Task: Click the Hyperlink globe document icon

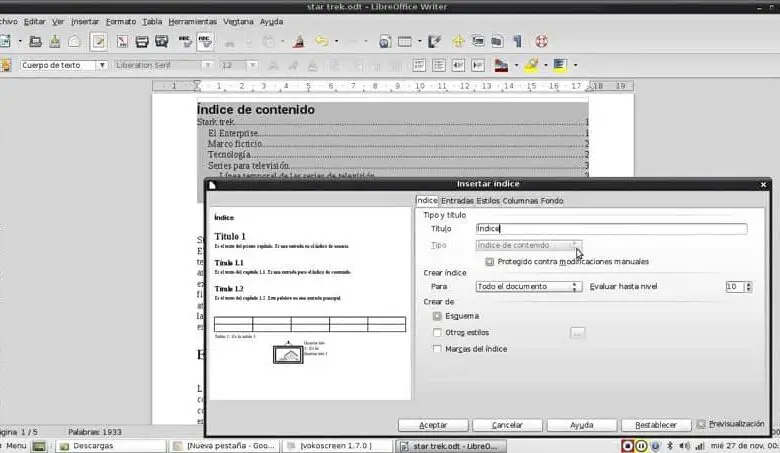Action: (x=385, y=42)
